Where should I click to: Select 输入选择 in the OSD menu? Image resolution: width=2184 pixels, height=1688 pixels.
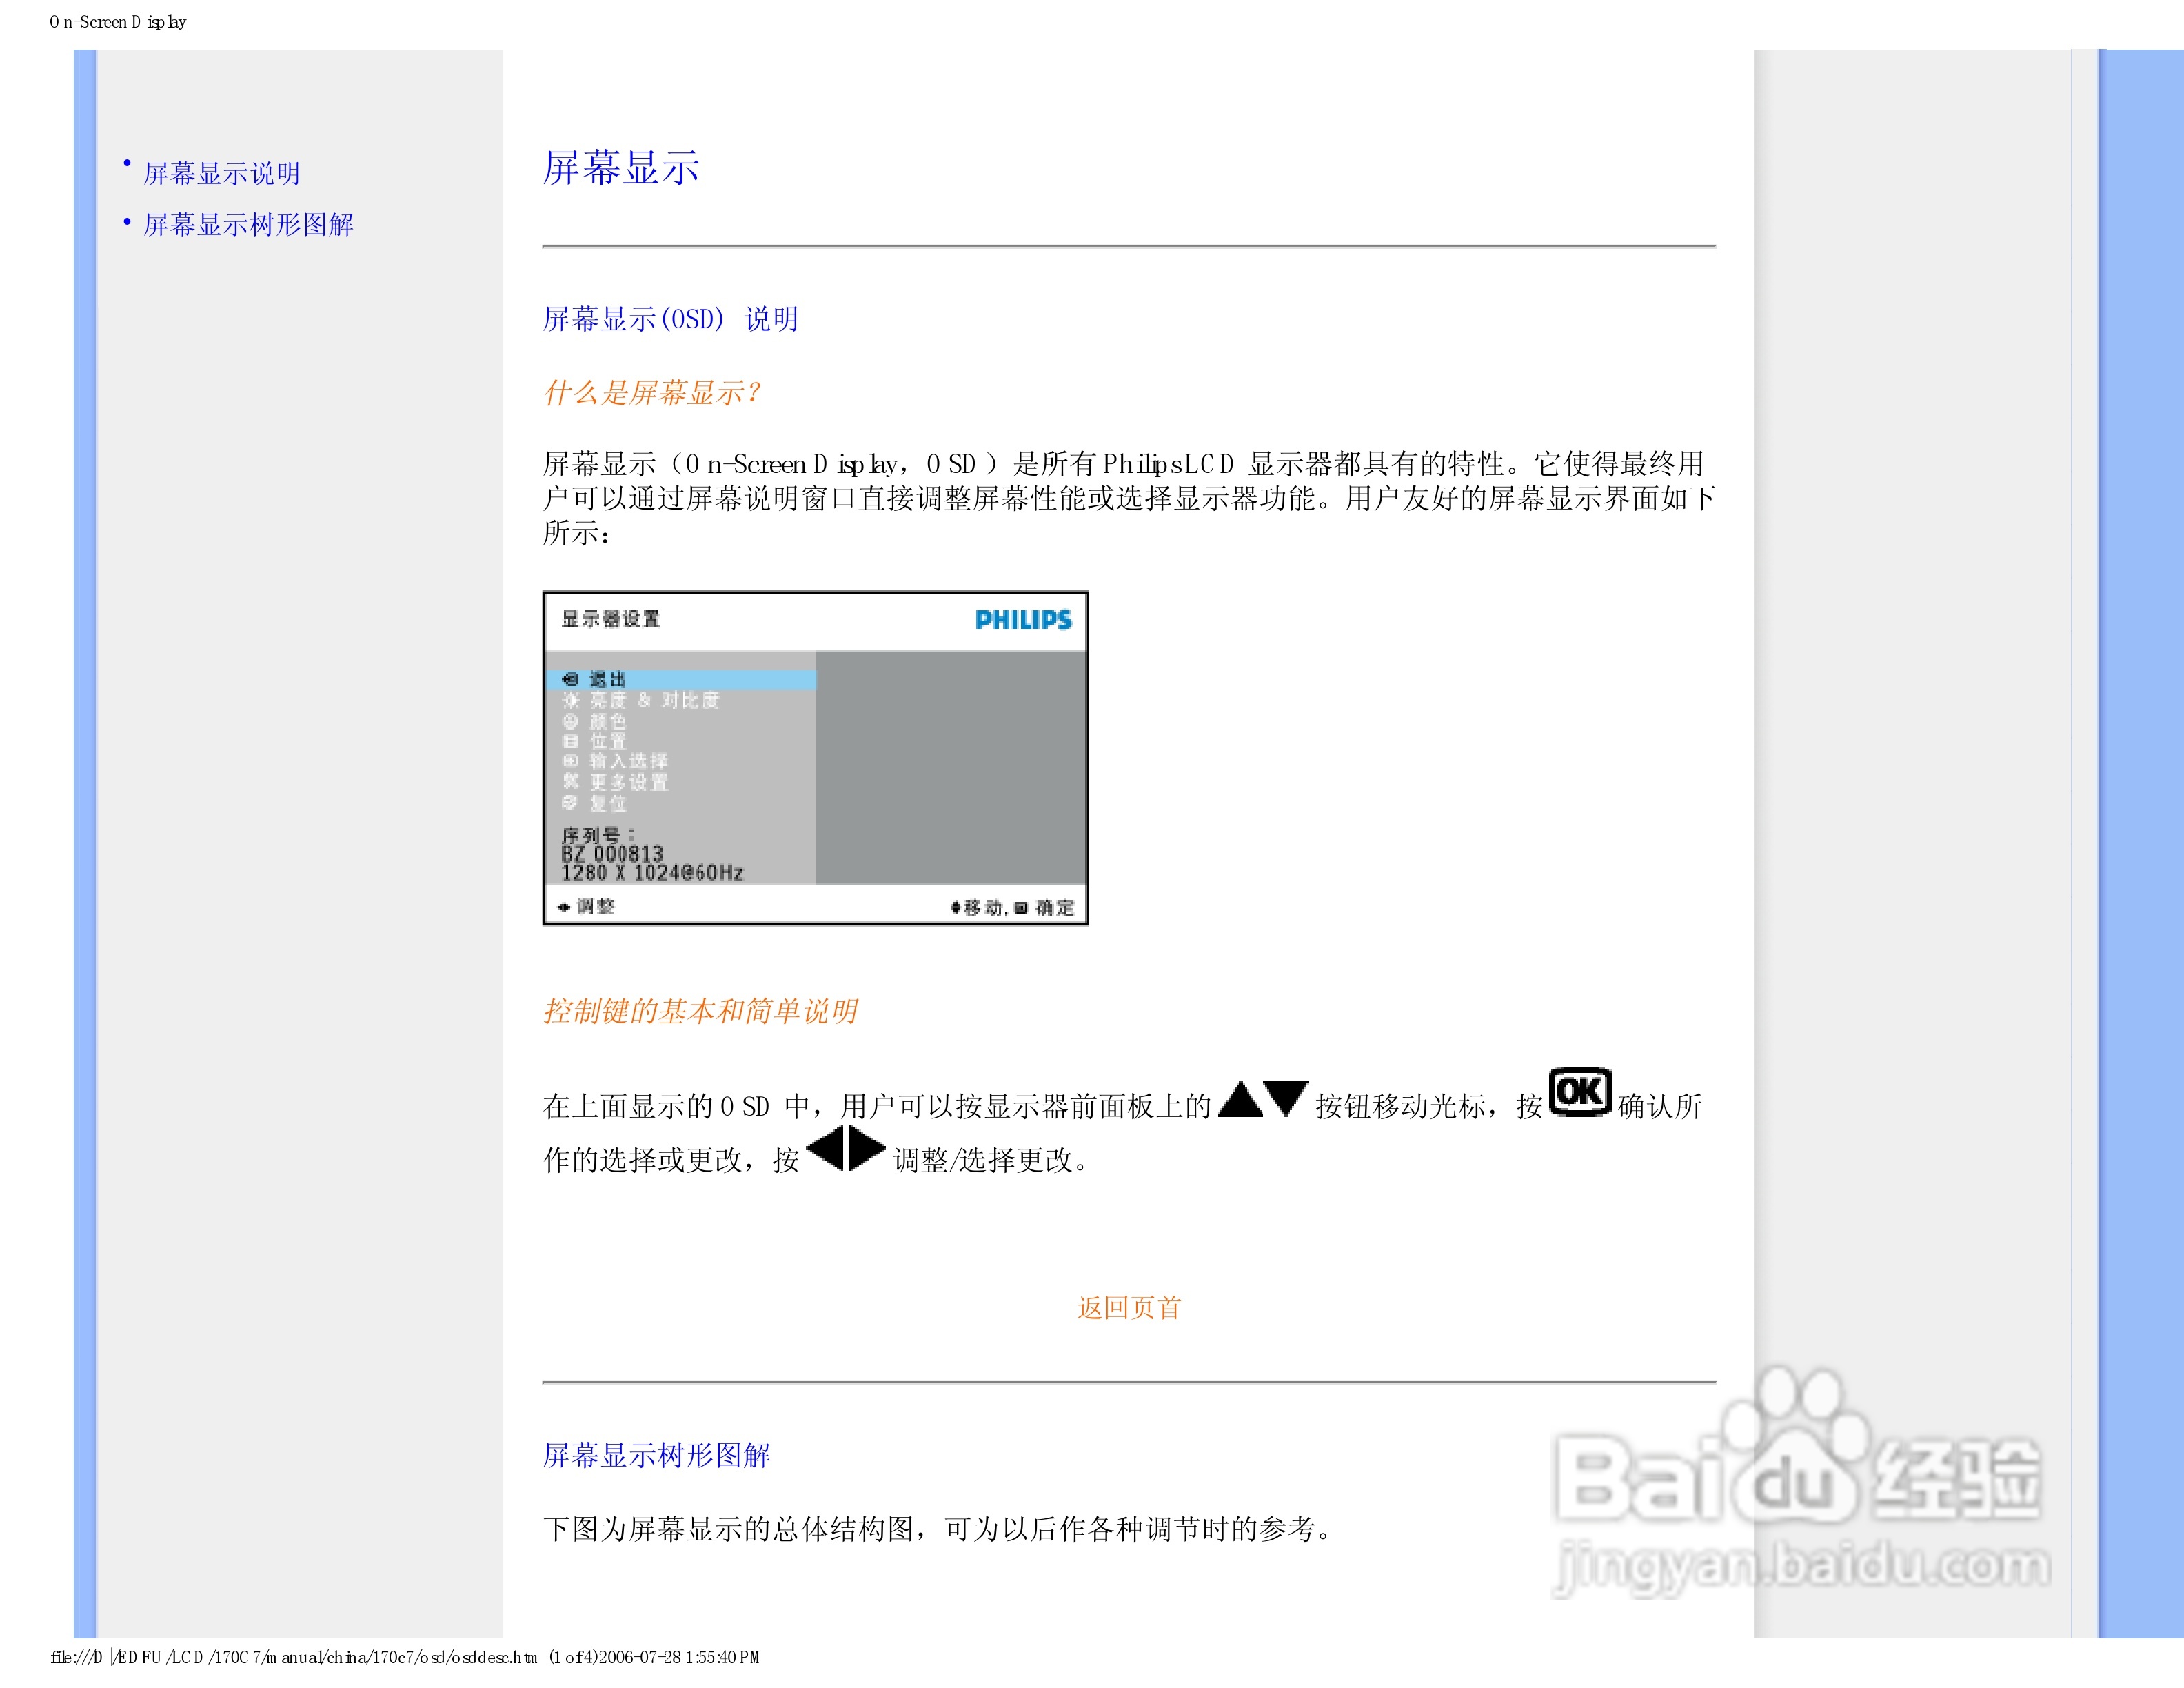point(628,761)
